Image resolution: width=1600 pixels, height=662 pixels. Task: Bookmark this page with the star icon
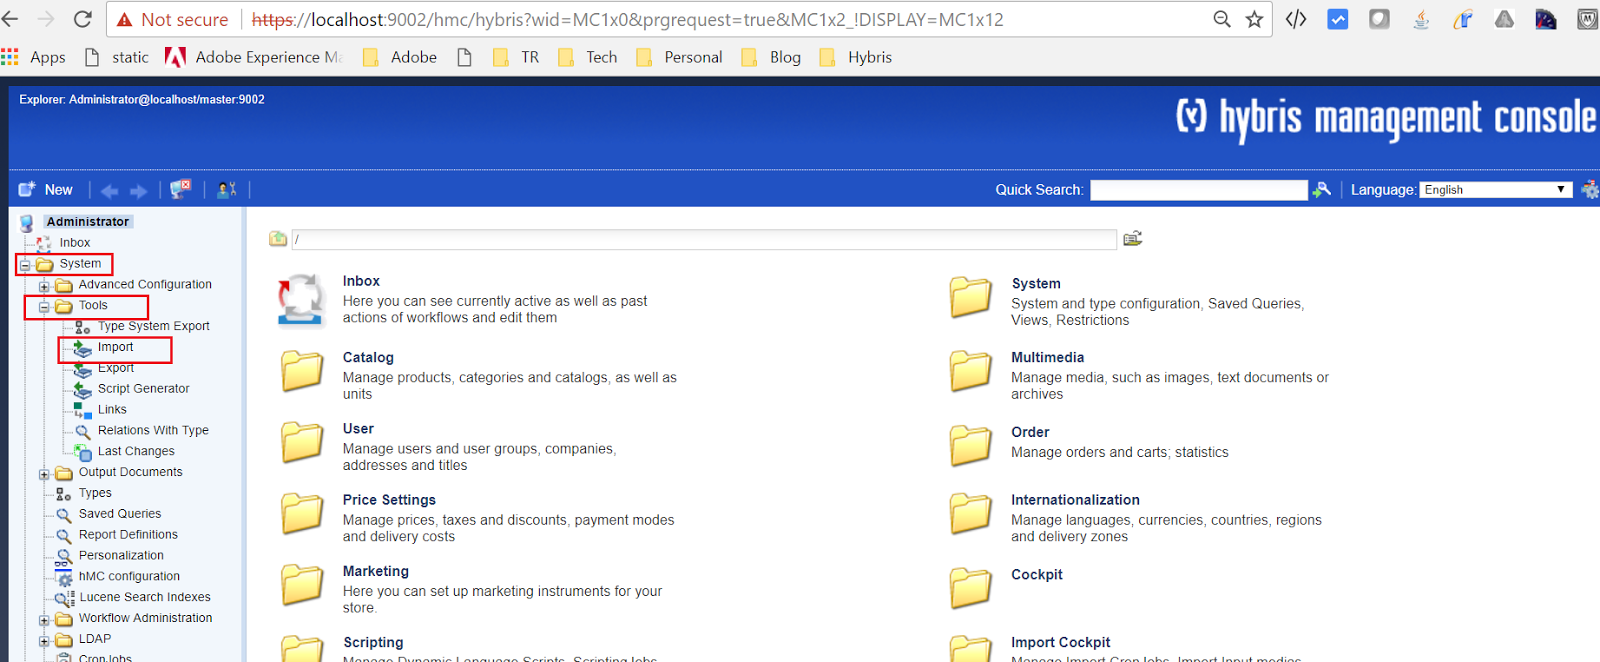pyautogui.click(x=1254, y=19)
